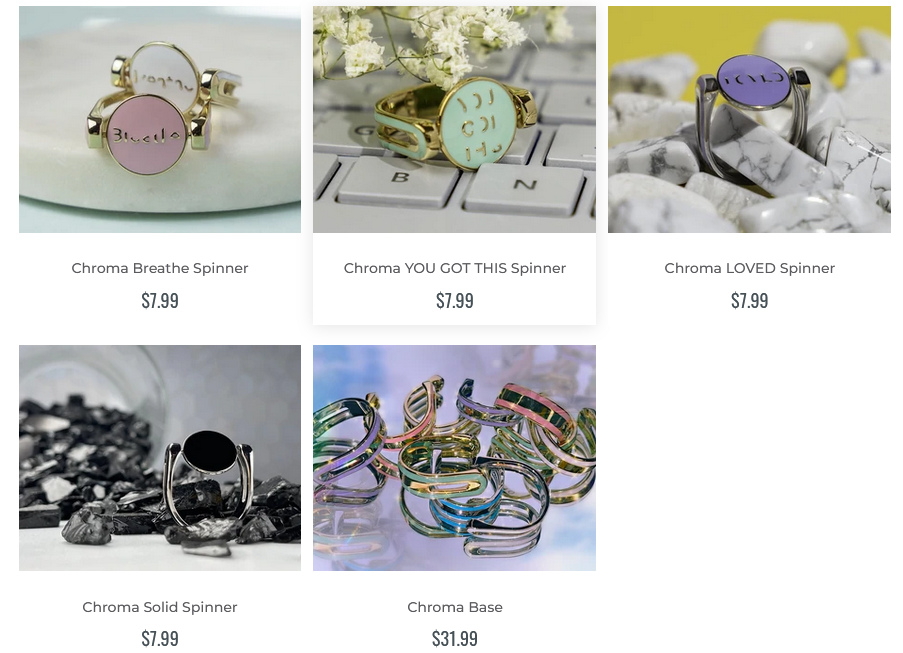
Task: Click the $7.99 price under YOU GOT THIS Spinner
Action: click(x=454, y=301)
